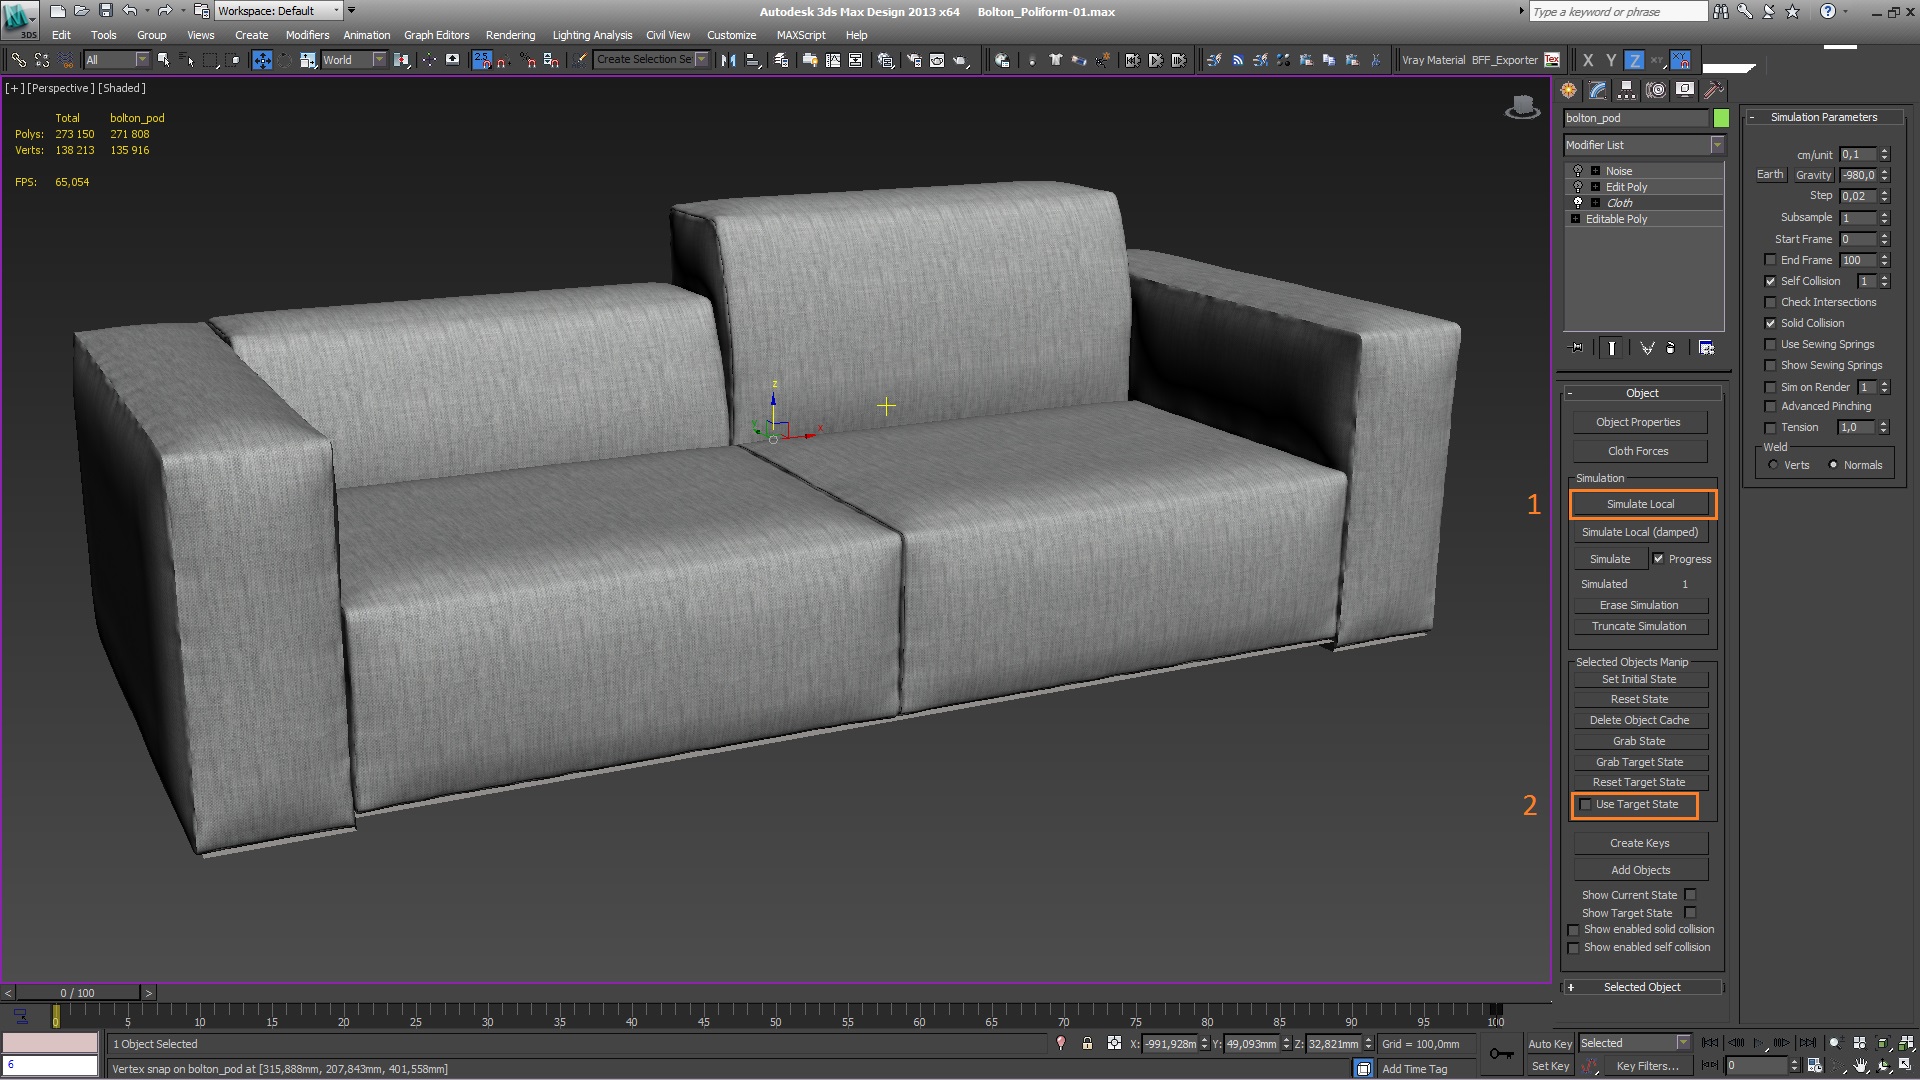Screen dimensions: 1920x1080
Task: Click the Cloth Forces button
Action: [x=1640, y=451]
